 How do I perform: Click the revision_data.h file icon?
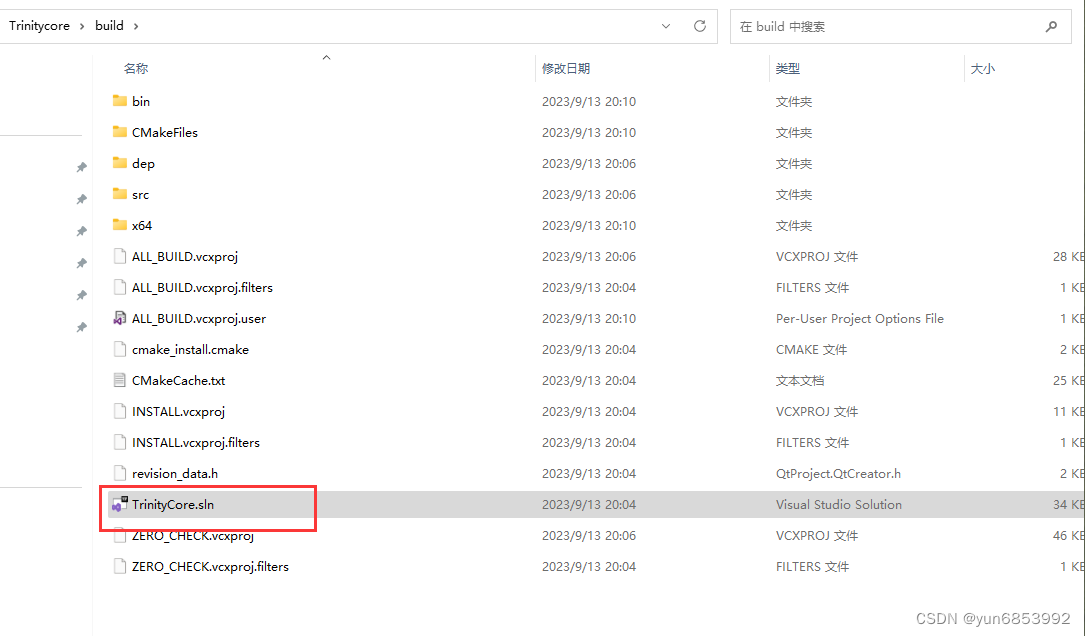pyautogui.click(x=120, y=473)
